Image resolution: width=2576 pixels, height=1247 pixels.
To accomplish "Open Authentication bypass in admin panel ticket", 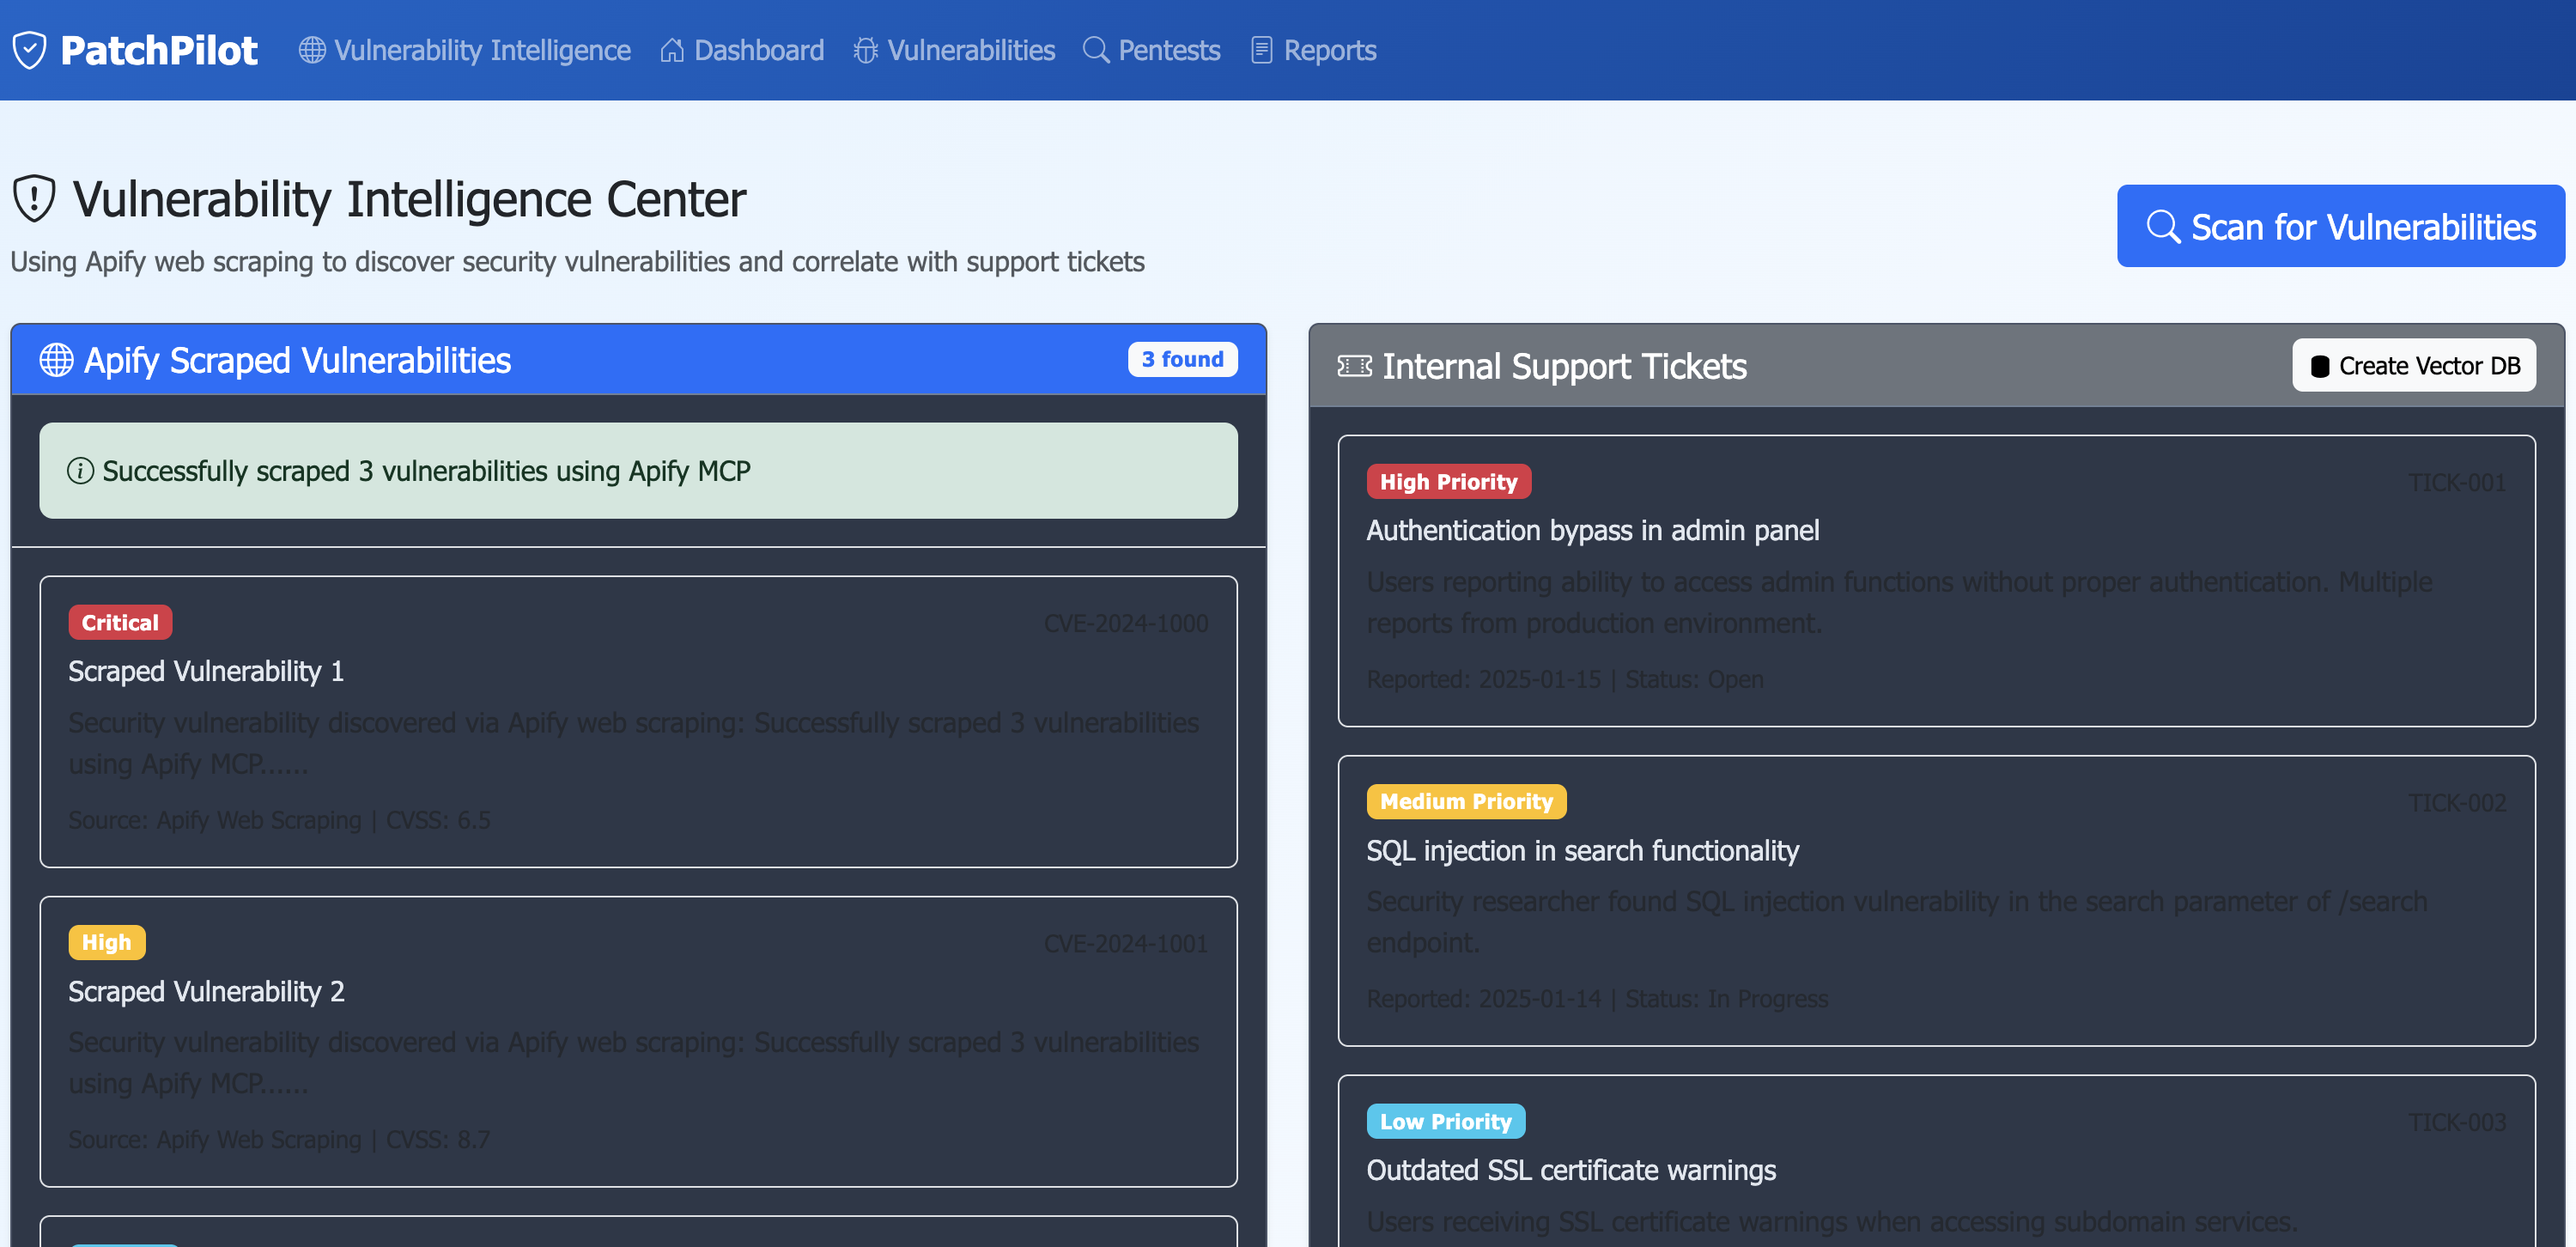I will click(1592, 531).
